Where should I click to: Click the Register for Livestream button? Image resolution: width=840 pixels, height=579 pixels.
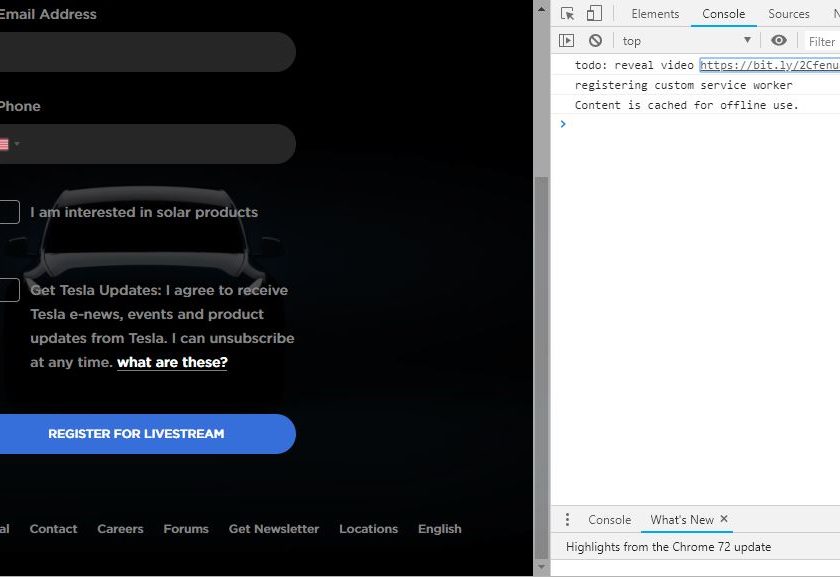point(147,434)
